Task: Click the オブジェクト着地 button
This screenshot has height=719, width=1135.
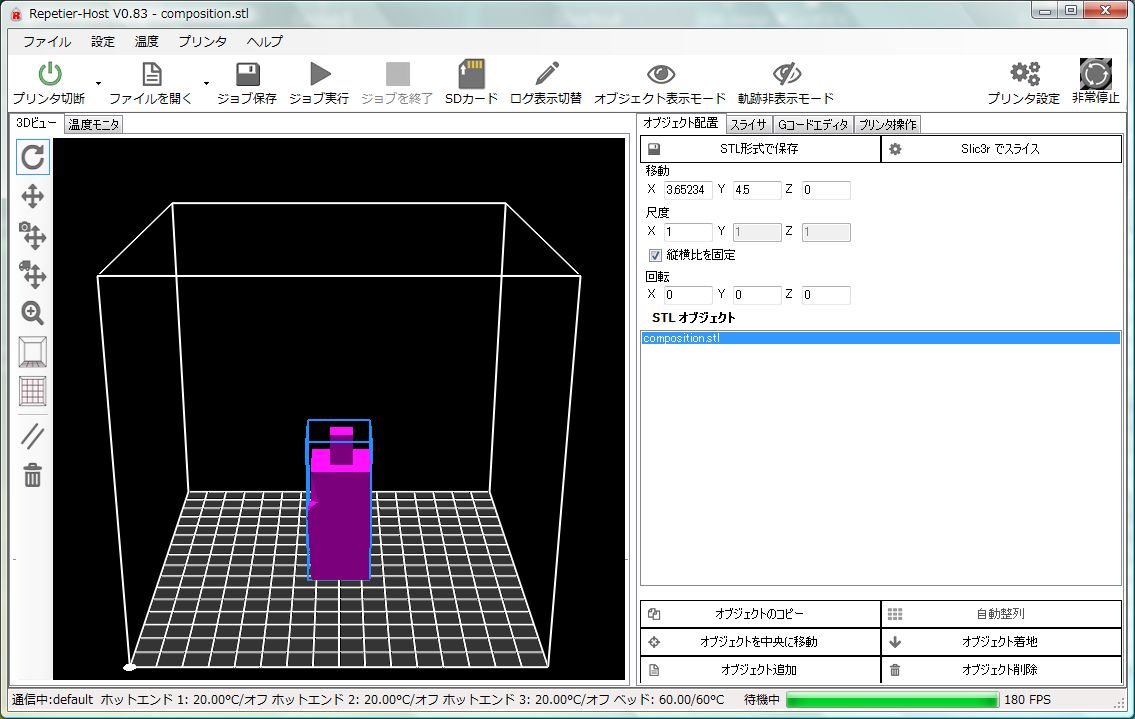Action: pyautogui.click(x=1001, y=642)
